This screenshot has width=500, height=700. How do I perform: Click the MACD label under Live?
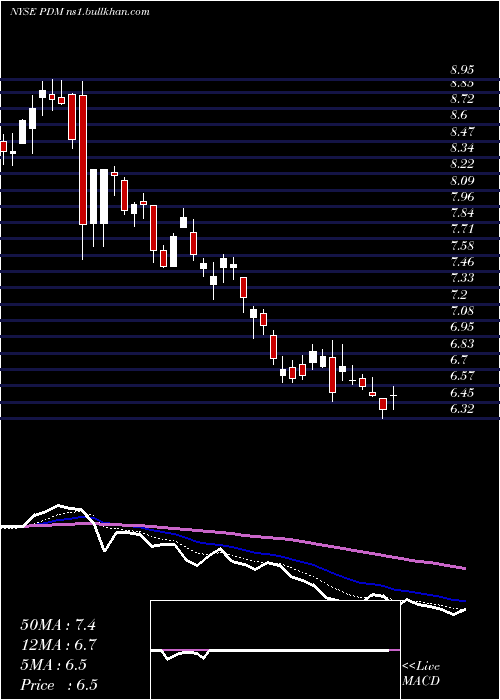point(421,682)
